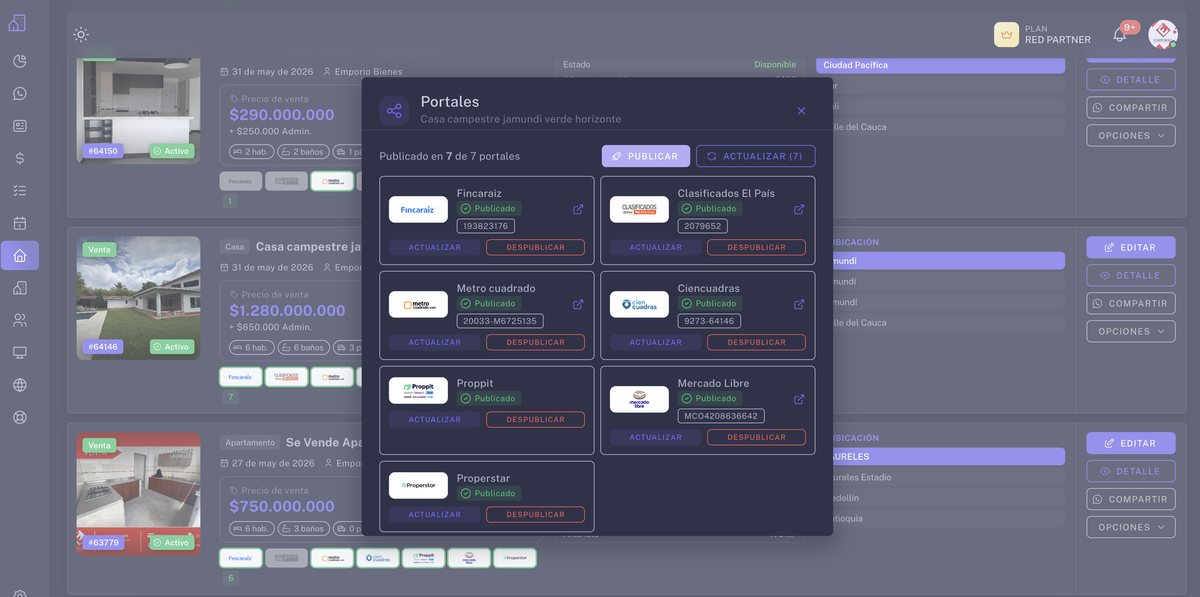Open lifebuoy support section in sidebar
Viewport: 1200px width, 597px height.
pos(20,417)
